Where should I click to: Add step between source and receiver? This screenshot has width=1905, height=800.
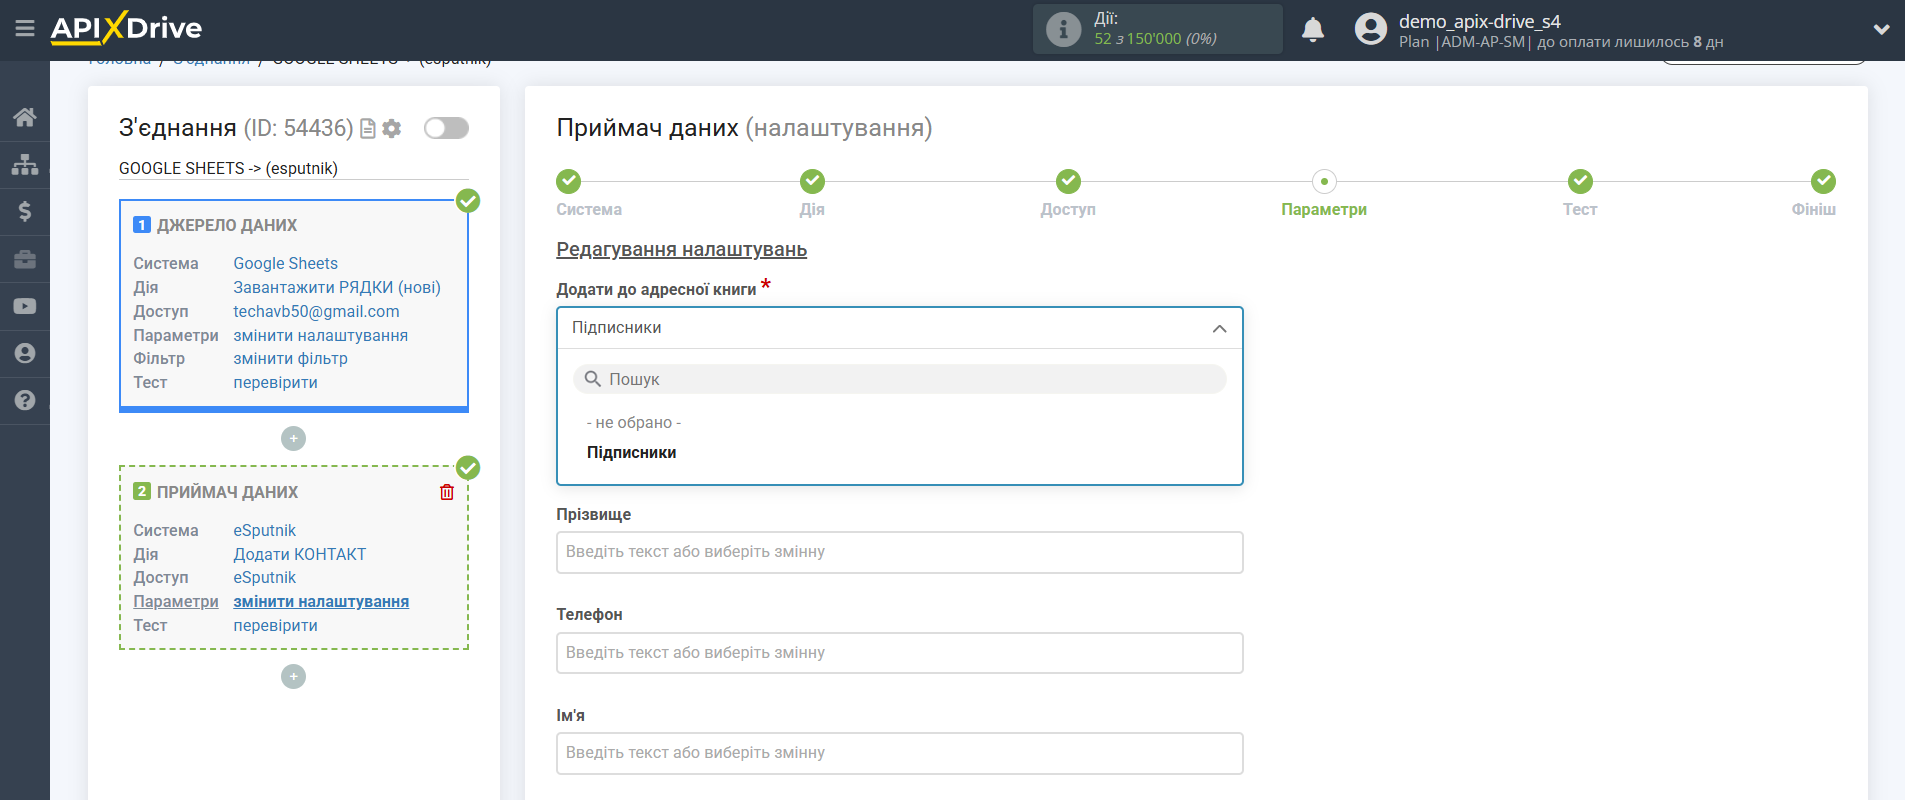[x=293, y=439]
